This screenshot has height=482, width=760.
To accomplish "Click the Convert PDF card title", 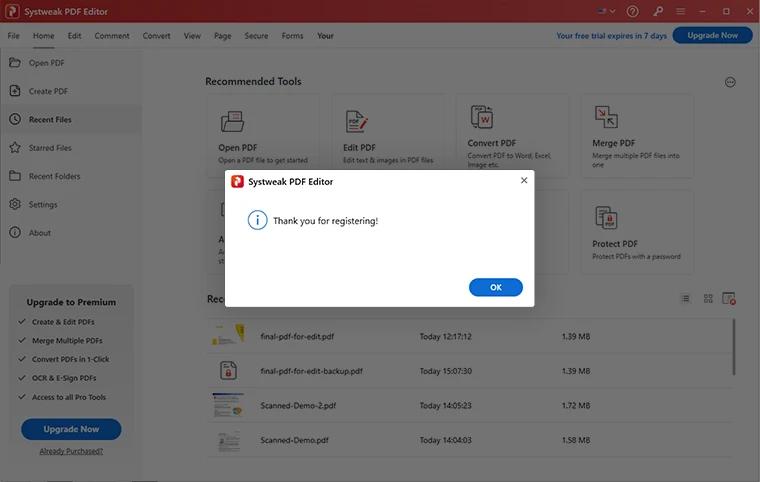I will pyautogui.click(x=491, y=143).
